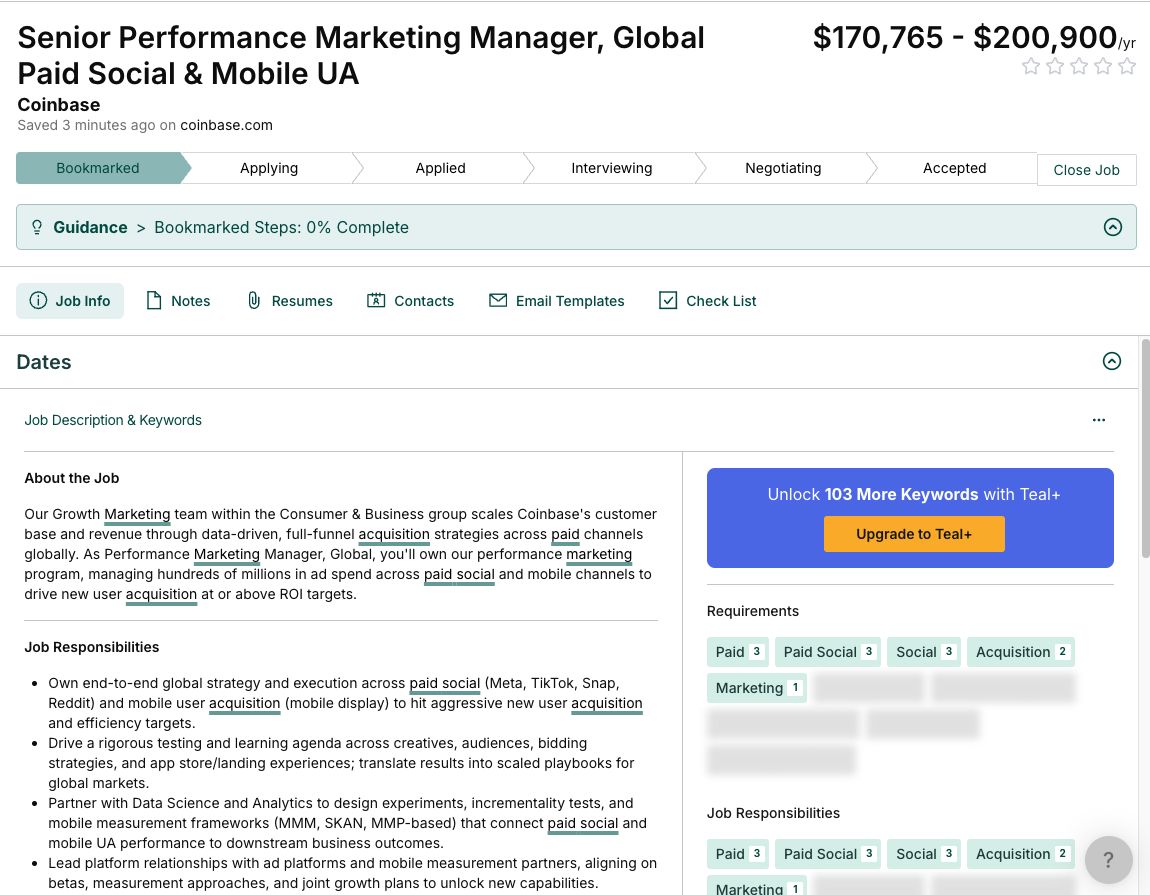Click the job title heading

pos(361,56)
